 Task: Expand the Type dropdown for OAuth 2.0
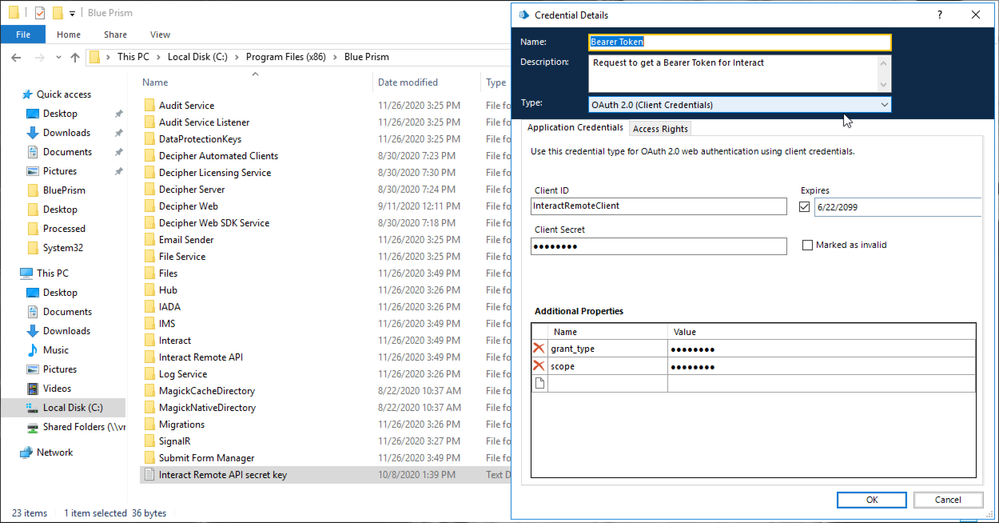click(x=884, y=104)
